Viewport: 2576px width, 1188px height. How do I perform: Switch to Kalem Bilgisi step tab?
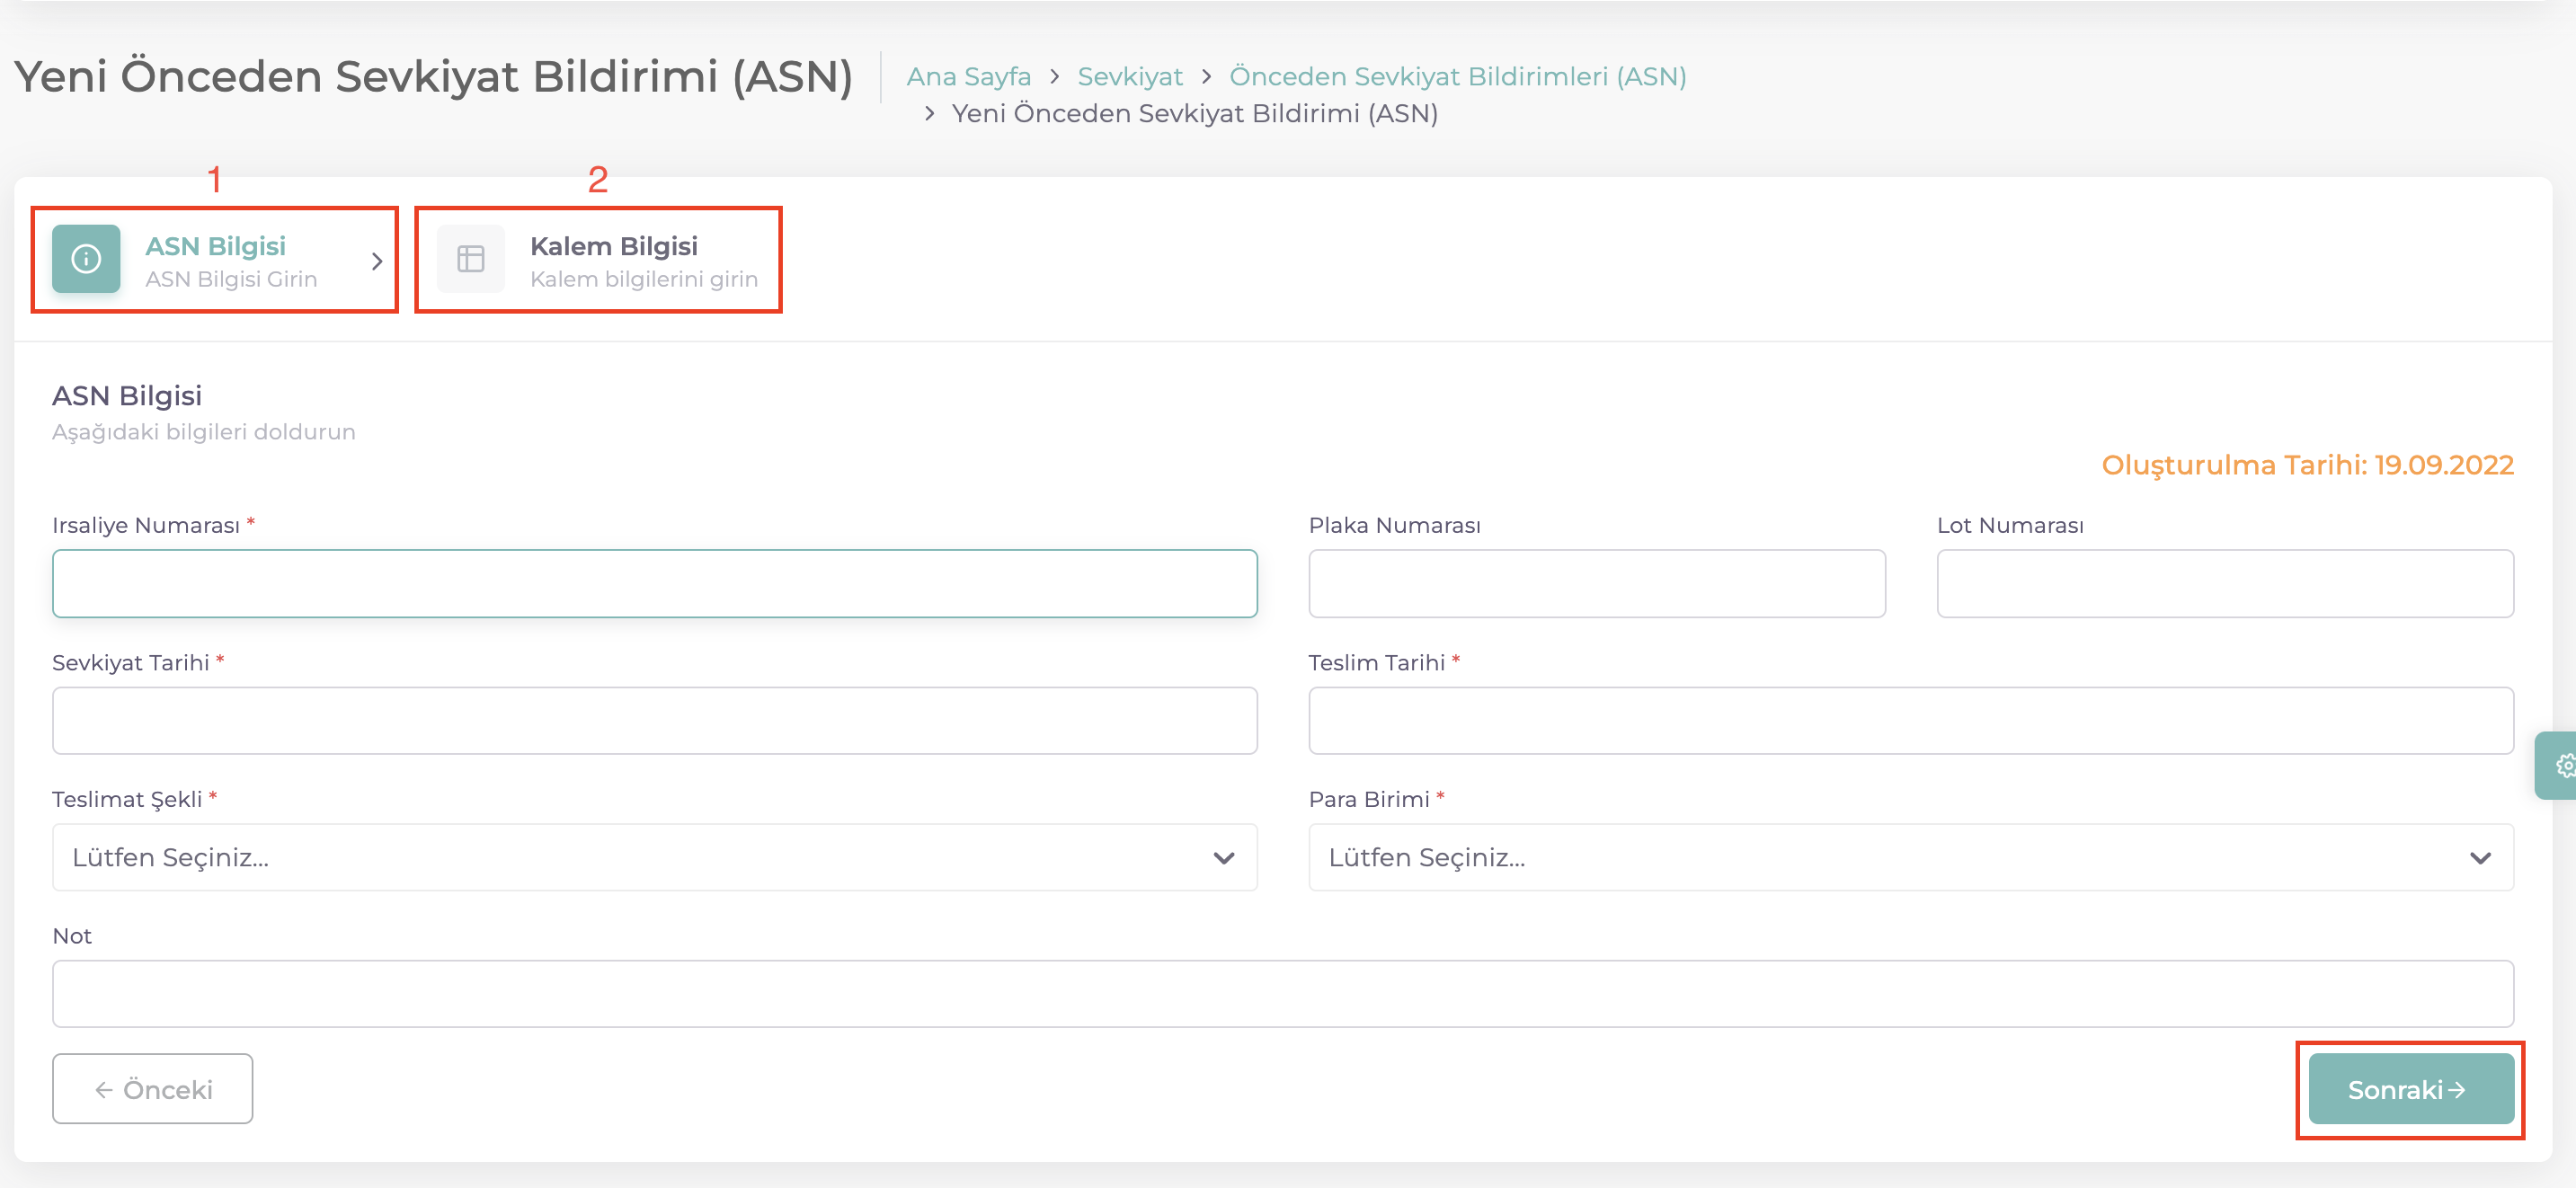(614, 259)
